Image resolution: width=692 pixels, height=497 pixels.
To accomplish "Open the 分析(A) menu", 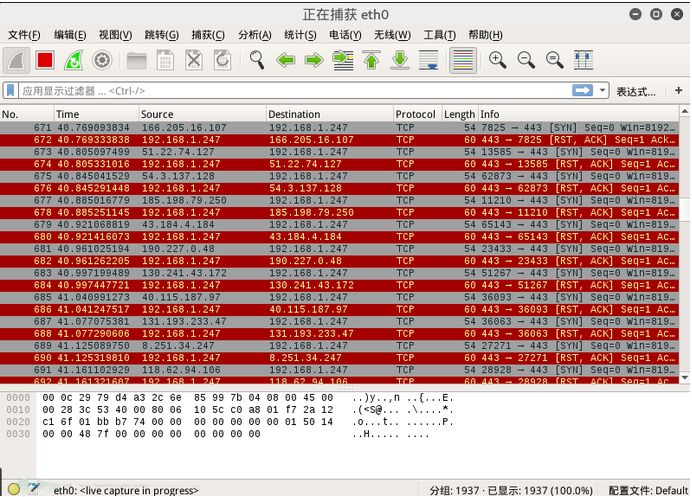I will coord(255,35).
